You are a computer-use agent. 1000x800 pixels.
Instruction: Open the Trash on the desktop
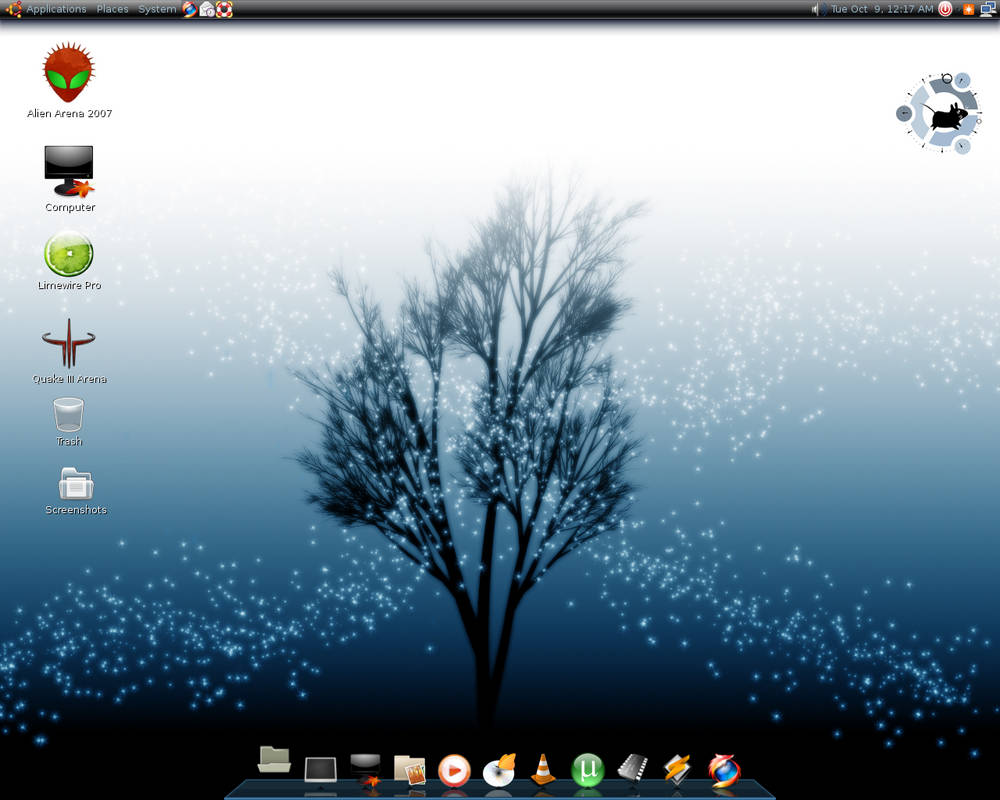tap(68, 415)
